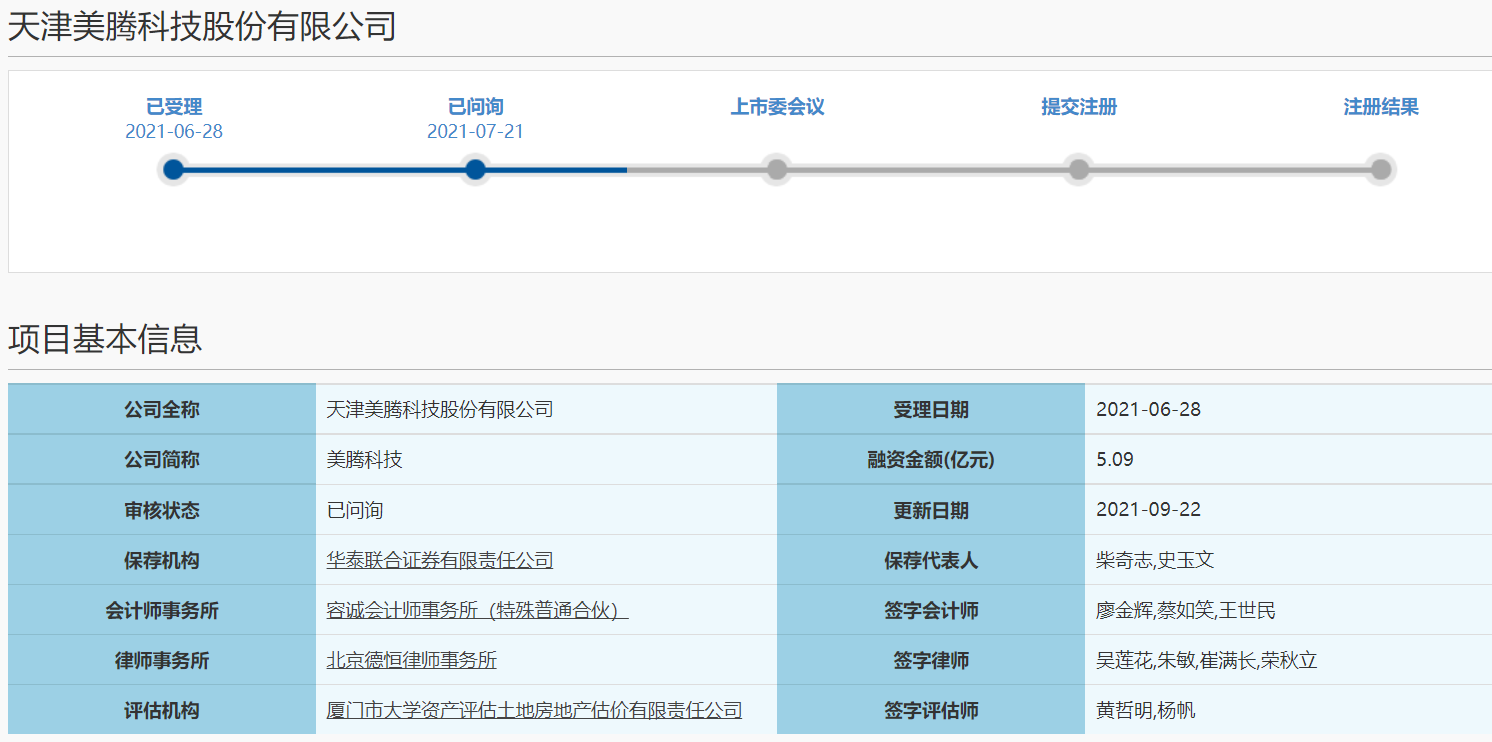Open the 北京德恒律师事务所 law firm link
This screenshot has width=1492, height=742.
pos(412,660)
